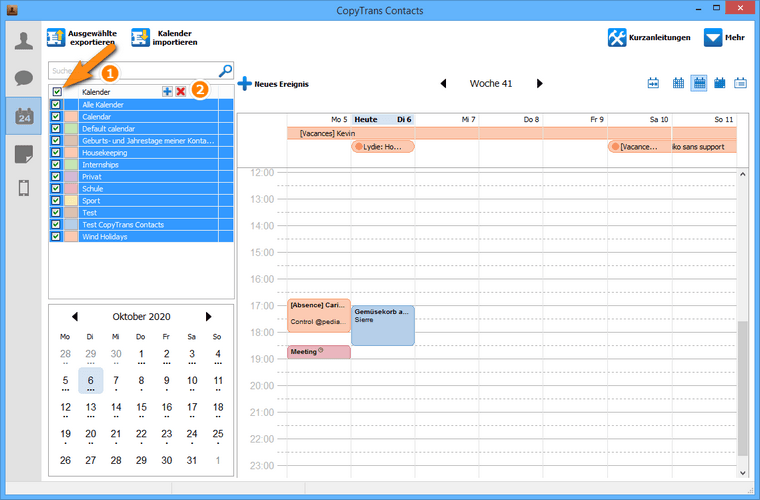Select the Sport calendar row
Screen dimensions: 760x500
point(141,201)
